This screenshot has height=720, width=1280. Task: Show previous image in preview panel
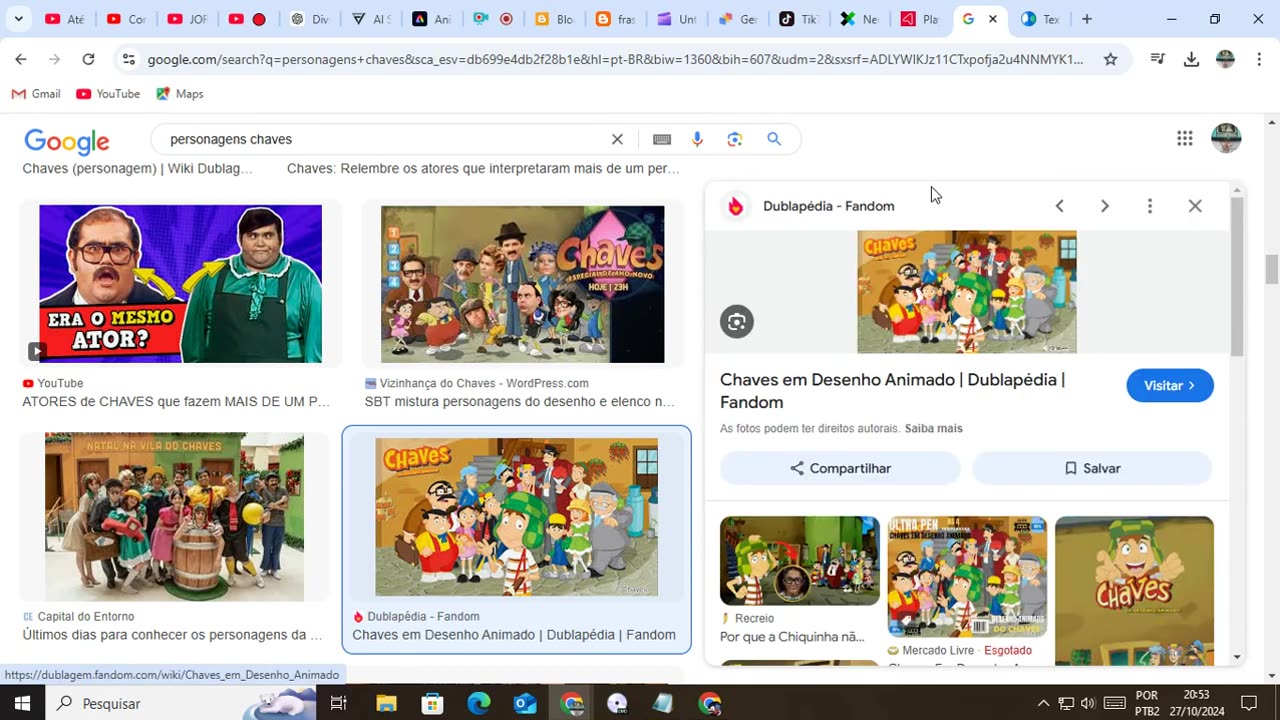1060,206
